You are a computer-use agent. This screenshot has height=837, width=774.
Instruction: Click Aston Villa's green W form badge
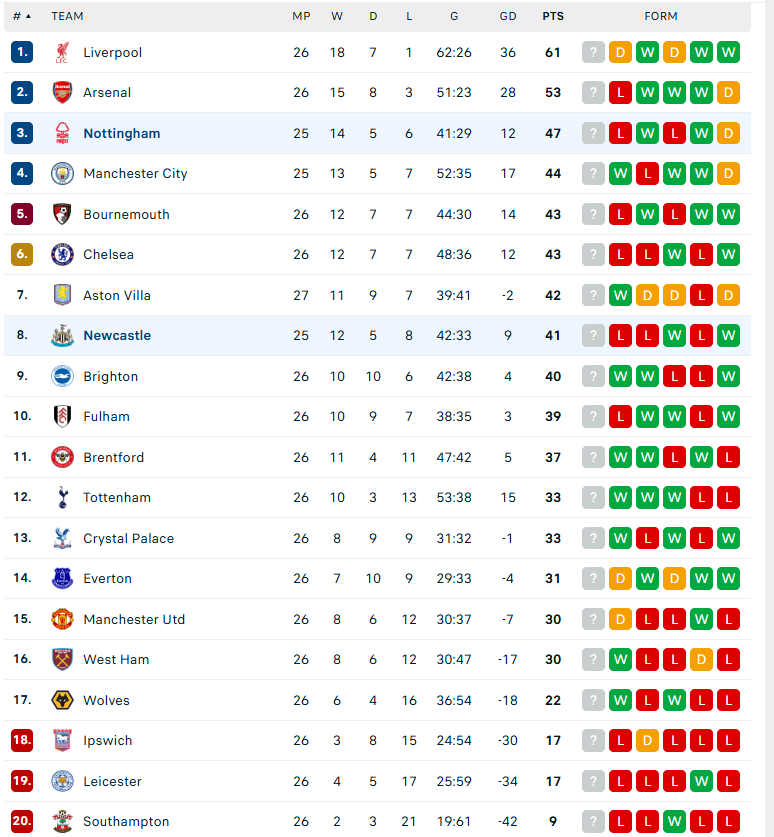(620, 295)
